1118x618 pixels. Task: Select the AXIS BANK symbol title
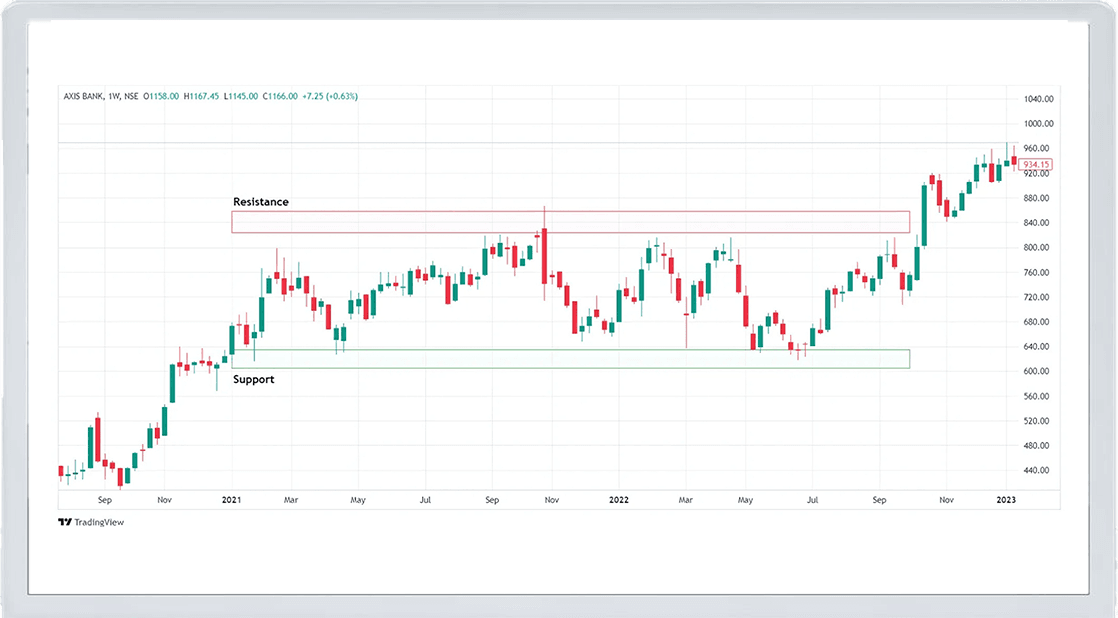click(x=83, y=96)
